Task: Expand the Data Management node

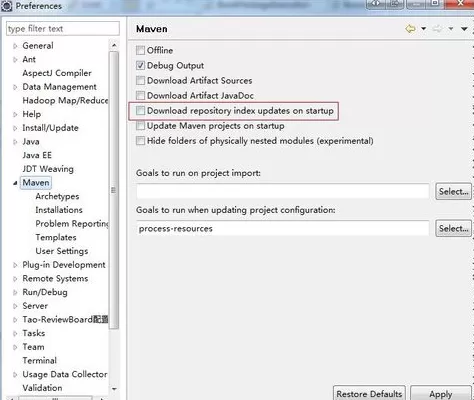Action: tap(15, 87)
